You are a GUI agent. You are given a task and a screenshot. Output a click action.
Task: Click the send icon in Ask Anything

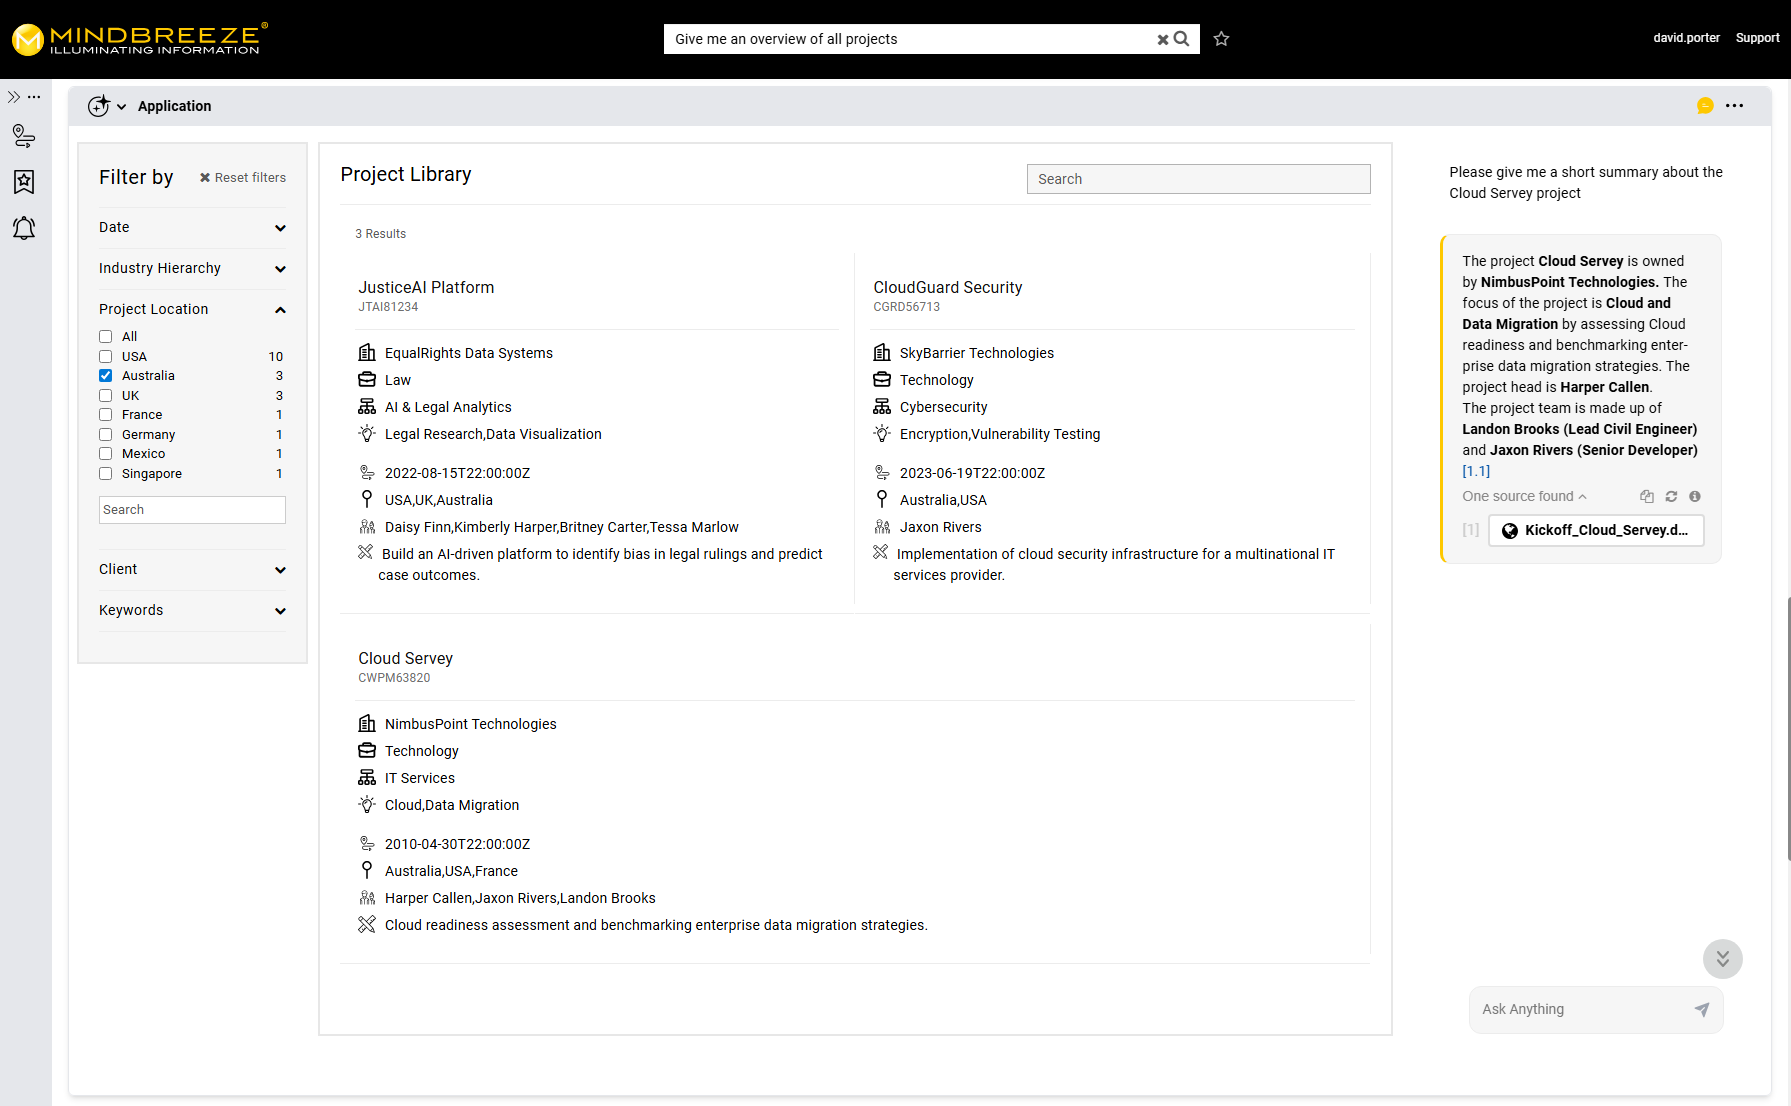(x=1701, y=1010)
